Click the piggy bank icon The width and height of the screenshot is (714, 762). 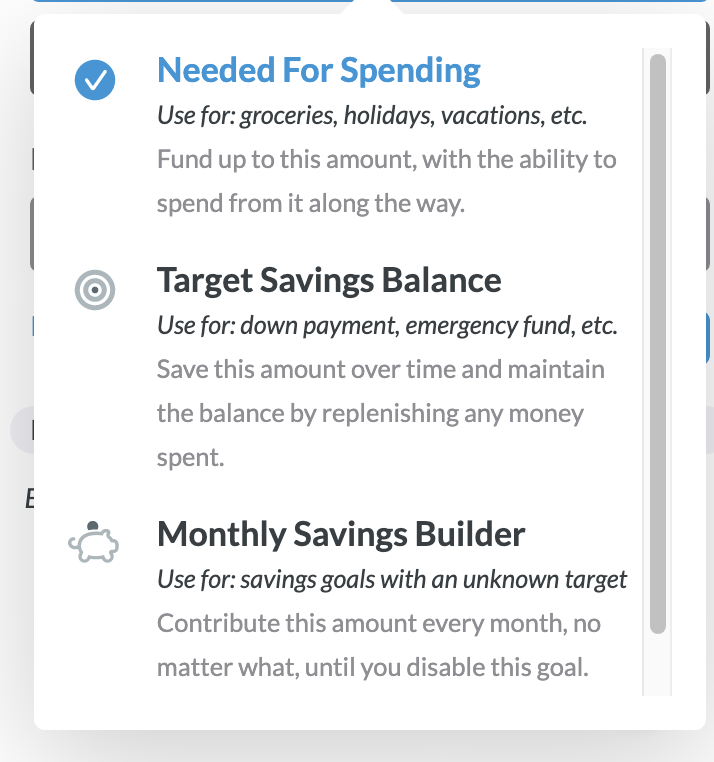click(93, 542)
